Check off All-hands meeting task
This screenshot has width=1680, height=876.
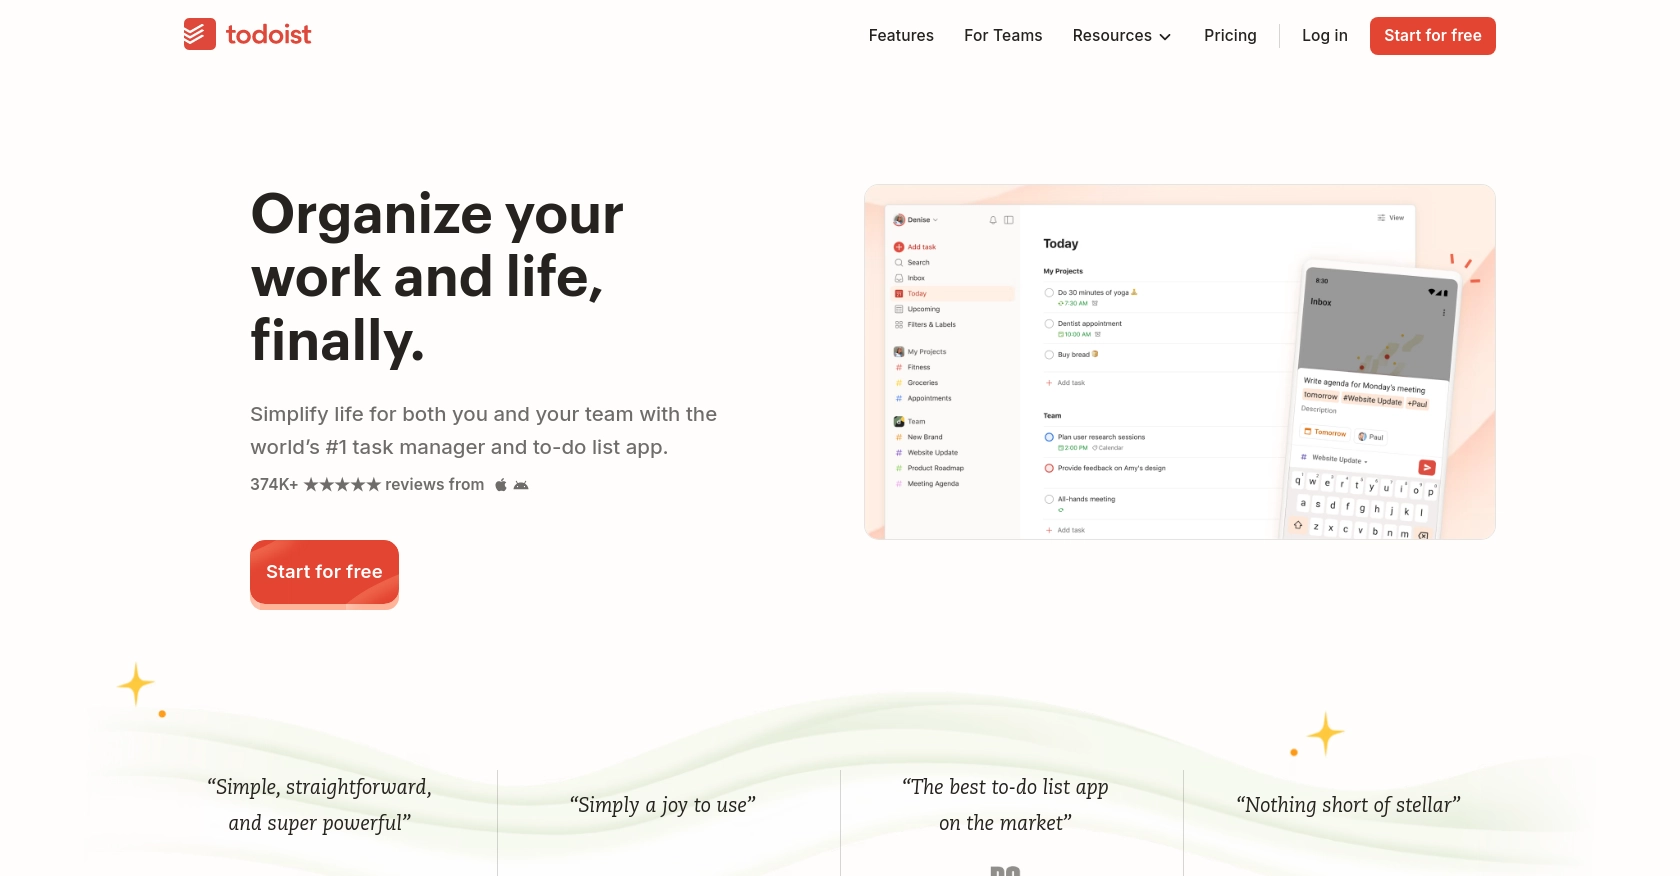[x=1049, y=499]
